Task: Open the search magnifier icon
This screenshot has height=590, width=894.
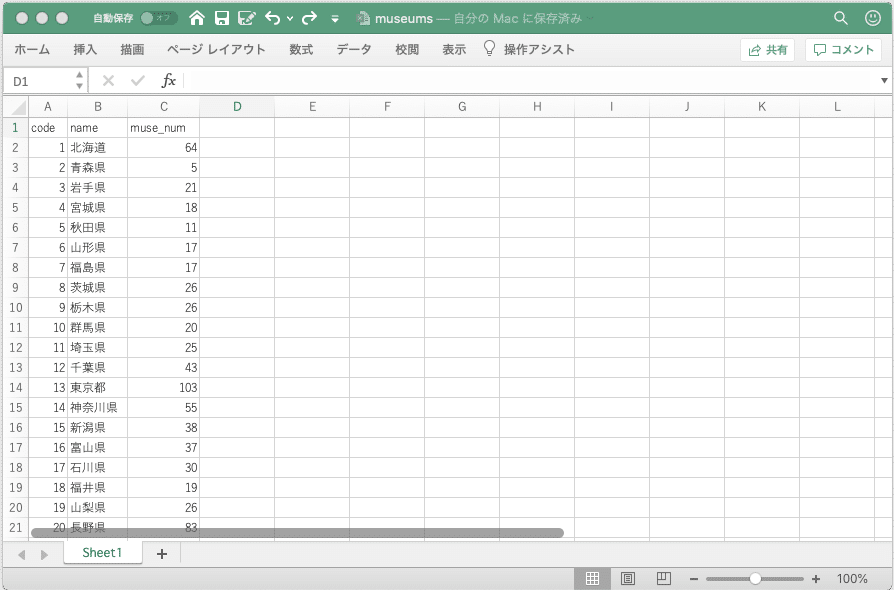Action: point(841,18)
